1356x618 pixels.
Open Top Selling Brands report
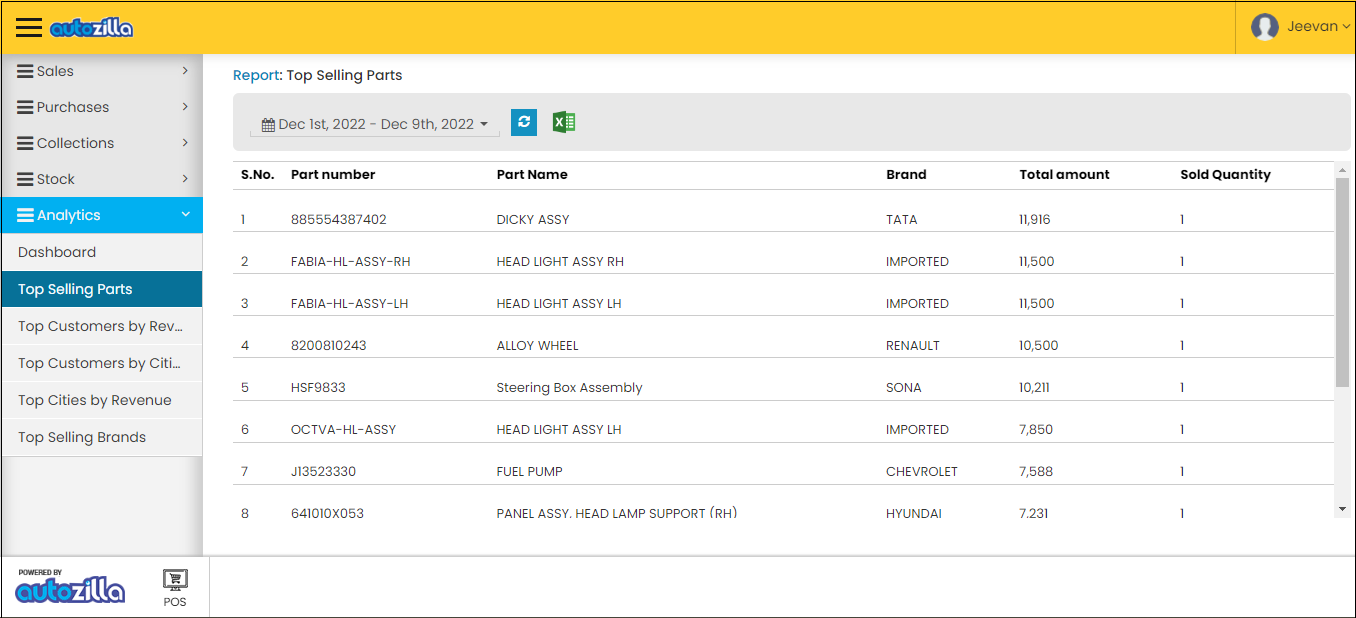pos(102,437)
